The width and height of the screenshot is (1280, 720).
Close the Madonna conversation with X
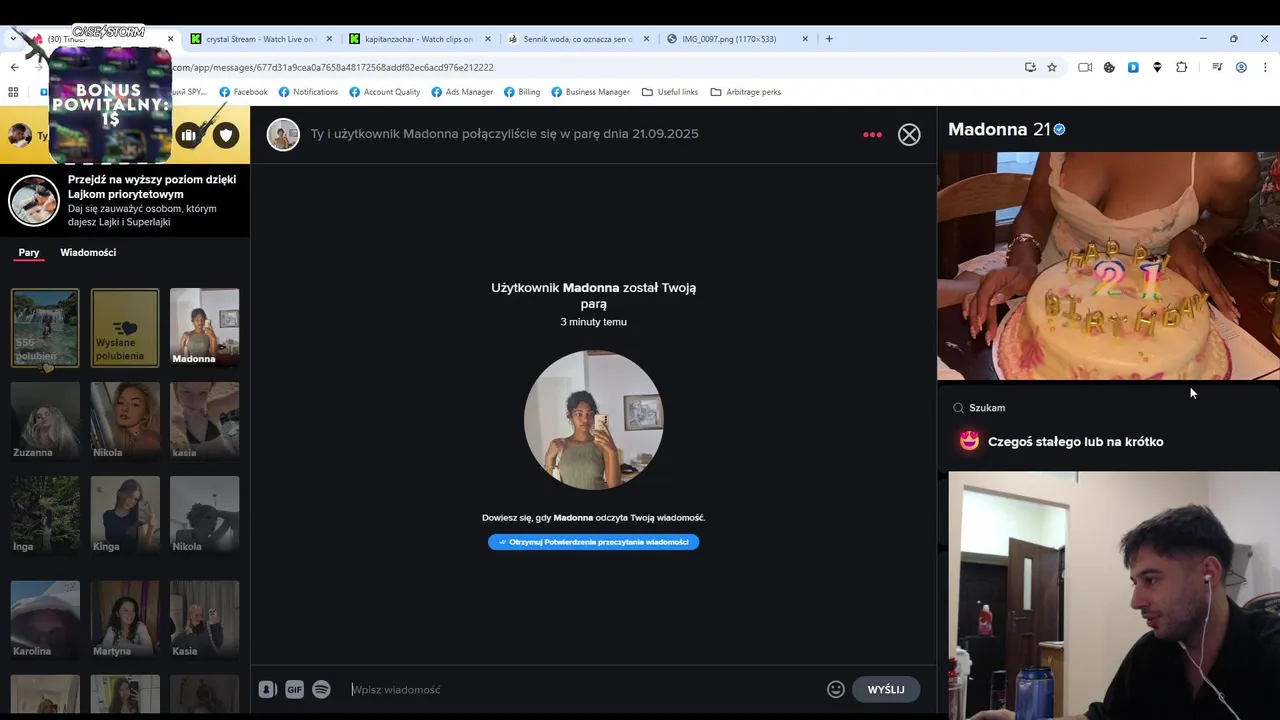coord(909,135)
